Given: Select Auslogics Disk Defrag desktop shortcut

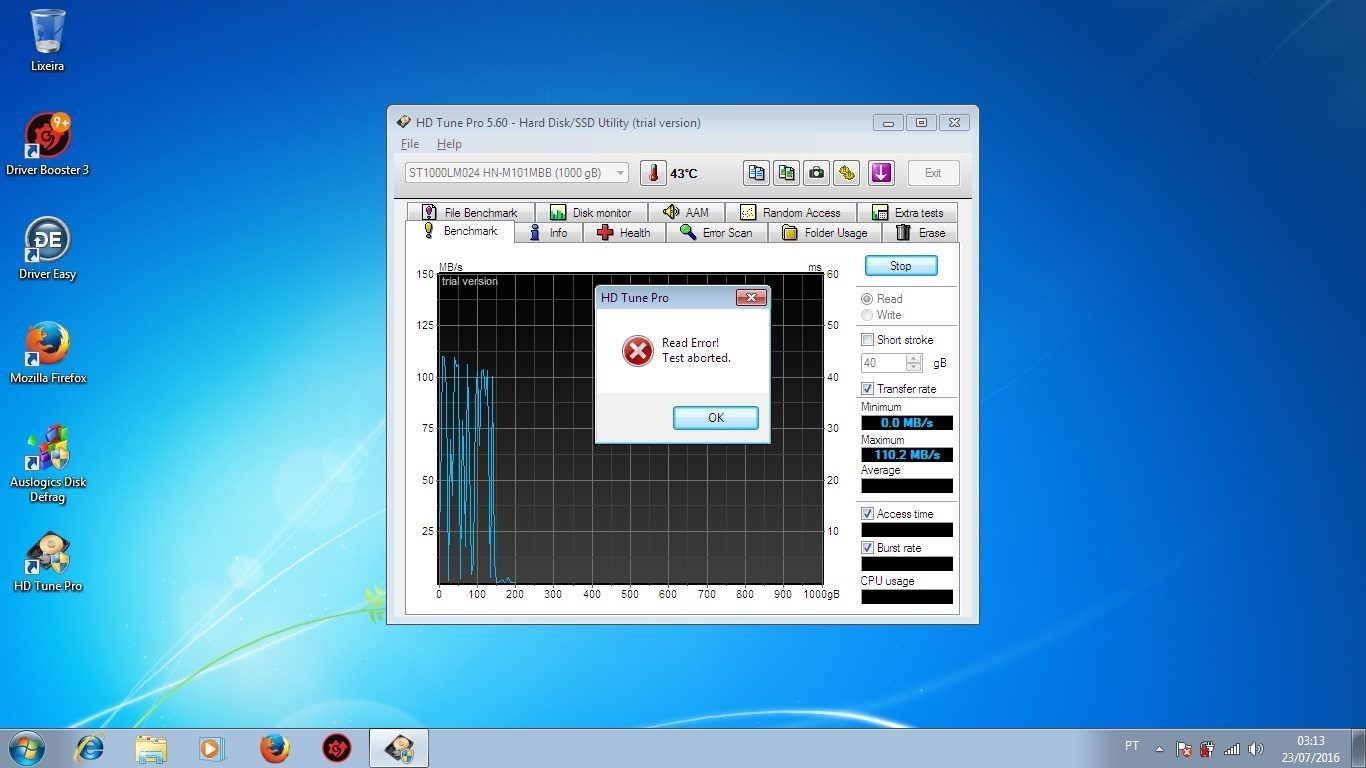Looking at the screenshot, I should [47, 464].
